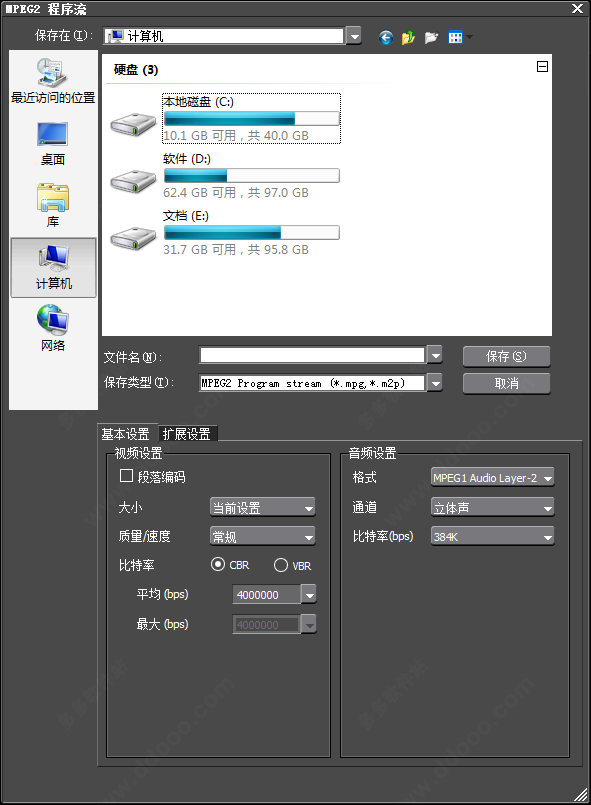Switch to the 扩展设置 tab
The height and width of the screenshot is (805, 591).
pos(187,434)
